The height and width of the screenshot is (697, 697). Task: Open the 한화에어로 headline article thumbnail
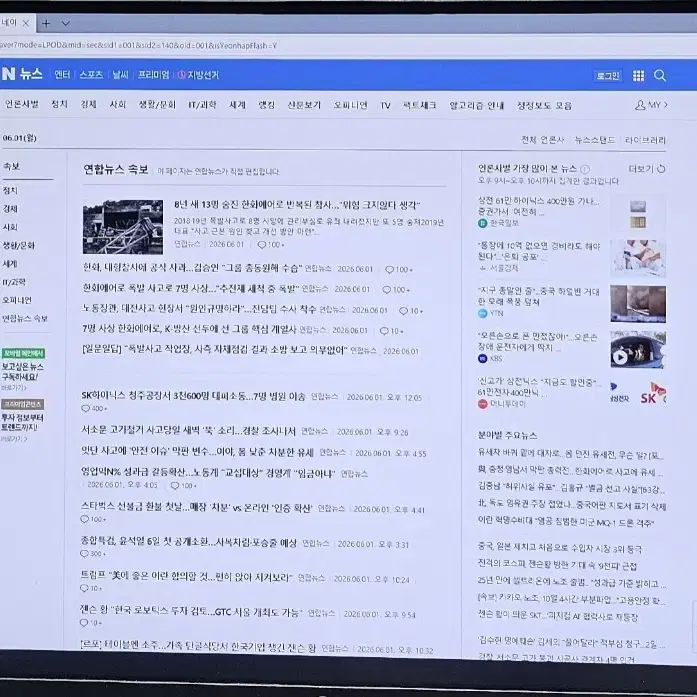123,227
